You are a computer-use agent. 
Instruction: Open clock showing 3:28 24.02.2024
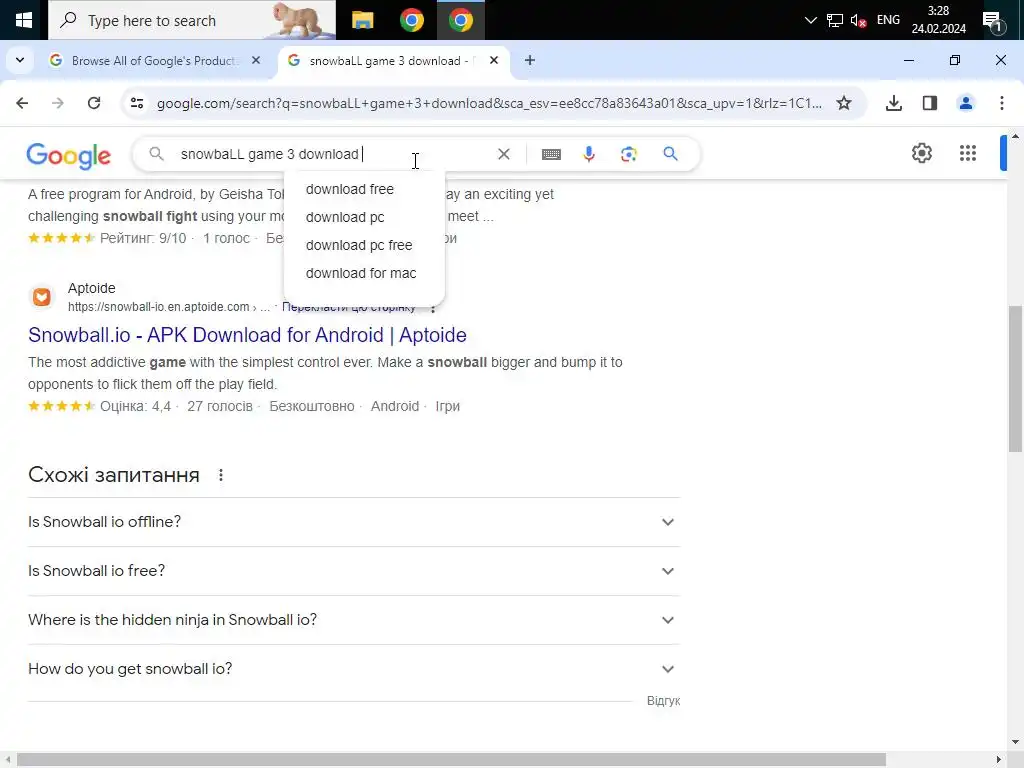938,20
